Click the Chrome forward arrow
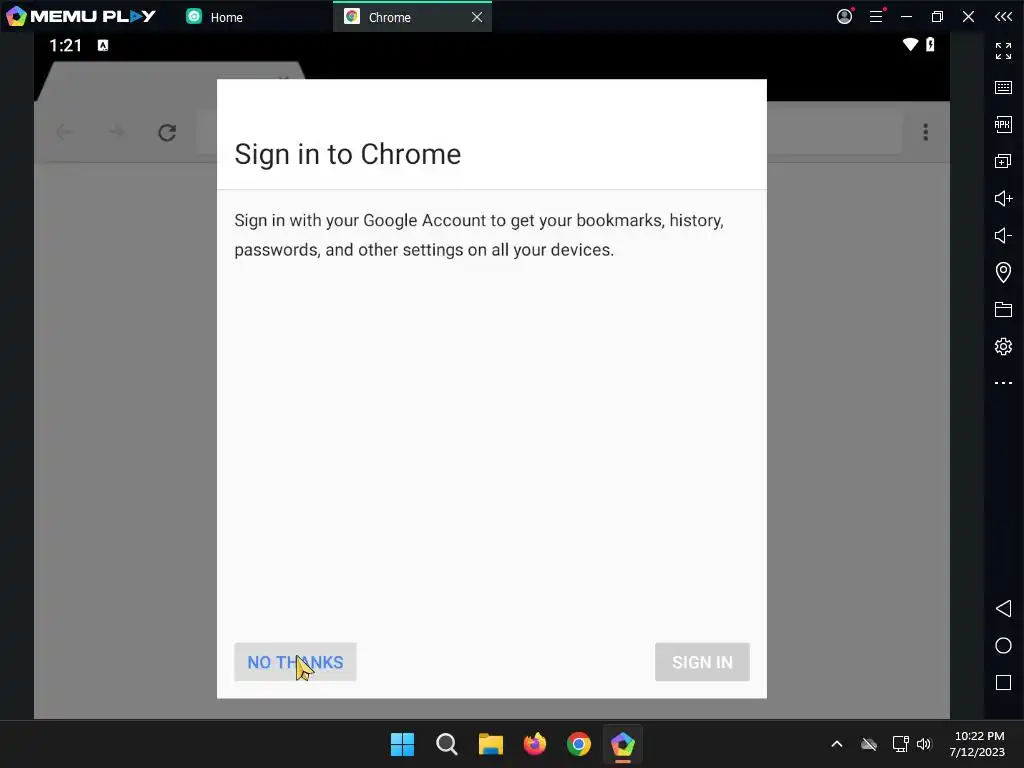Image resolution: width=1024 pixels, height=768 pixels. tap(116, 133)
